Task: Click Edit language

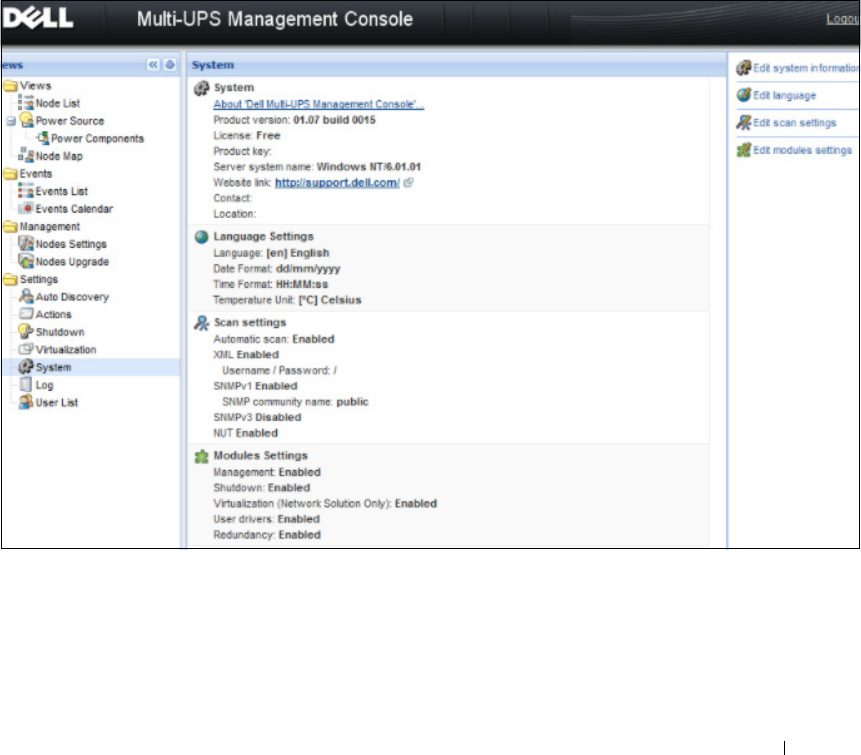Action: (784, 95)
